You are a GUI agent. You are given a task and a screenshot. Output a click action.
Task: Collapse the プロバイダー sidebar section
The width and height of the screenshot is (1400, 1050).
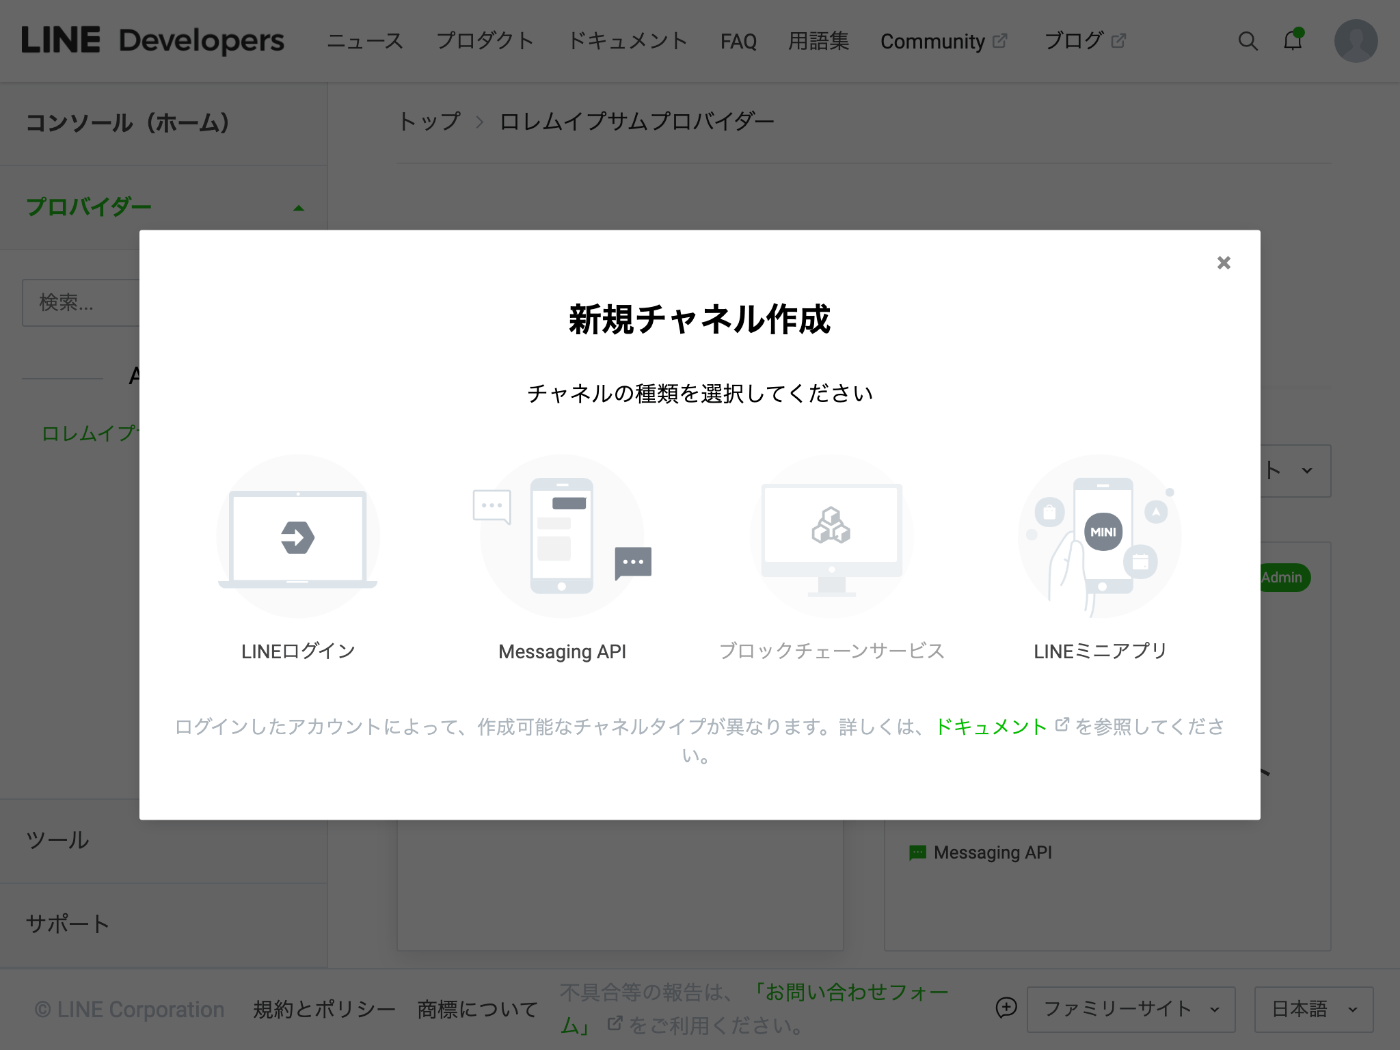tap(164, 207)
